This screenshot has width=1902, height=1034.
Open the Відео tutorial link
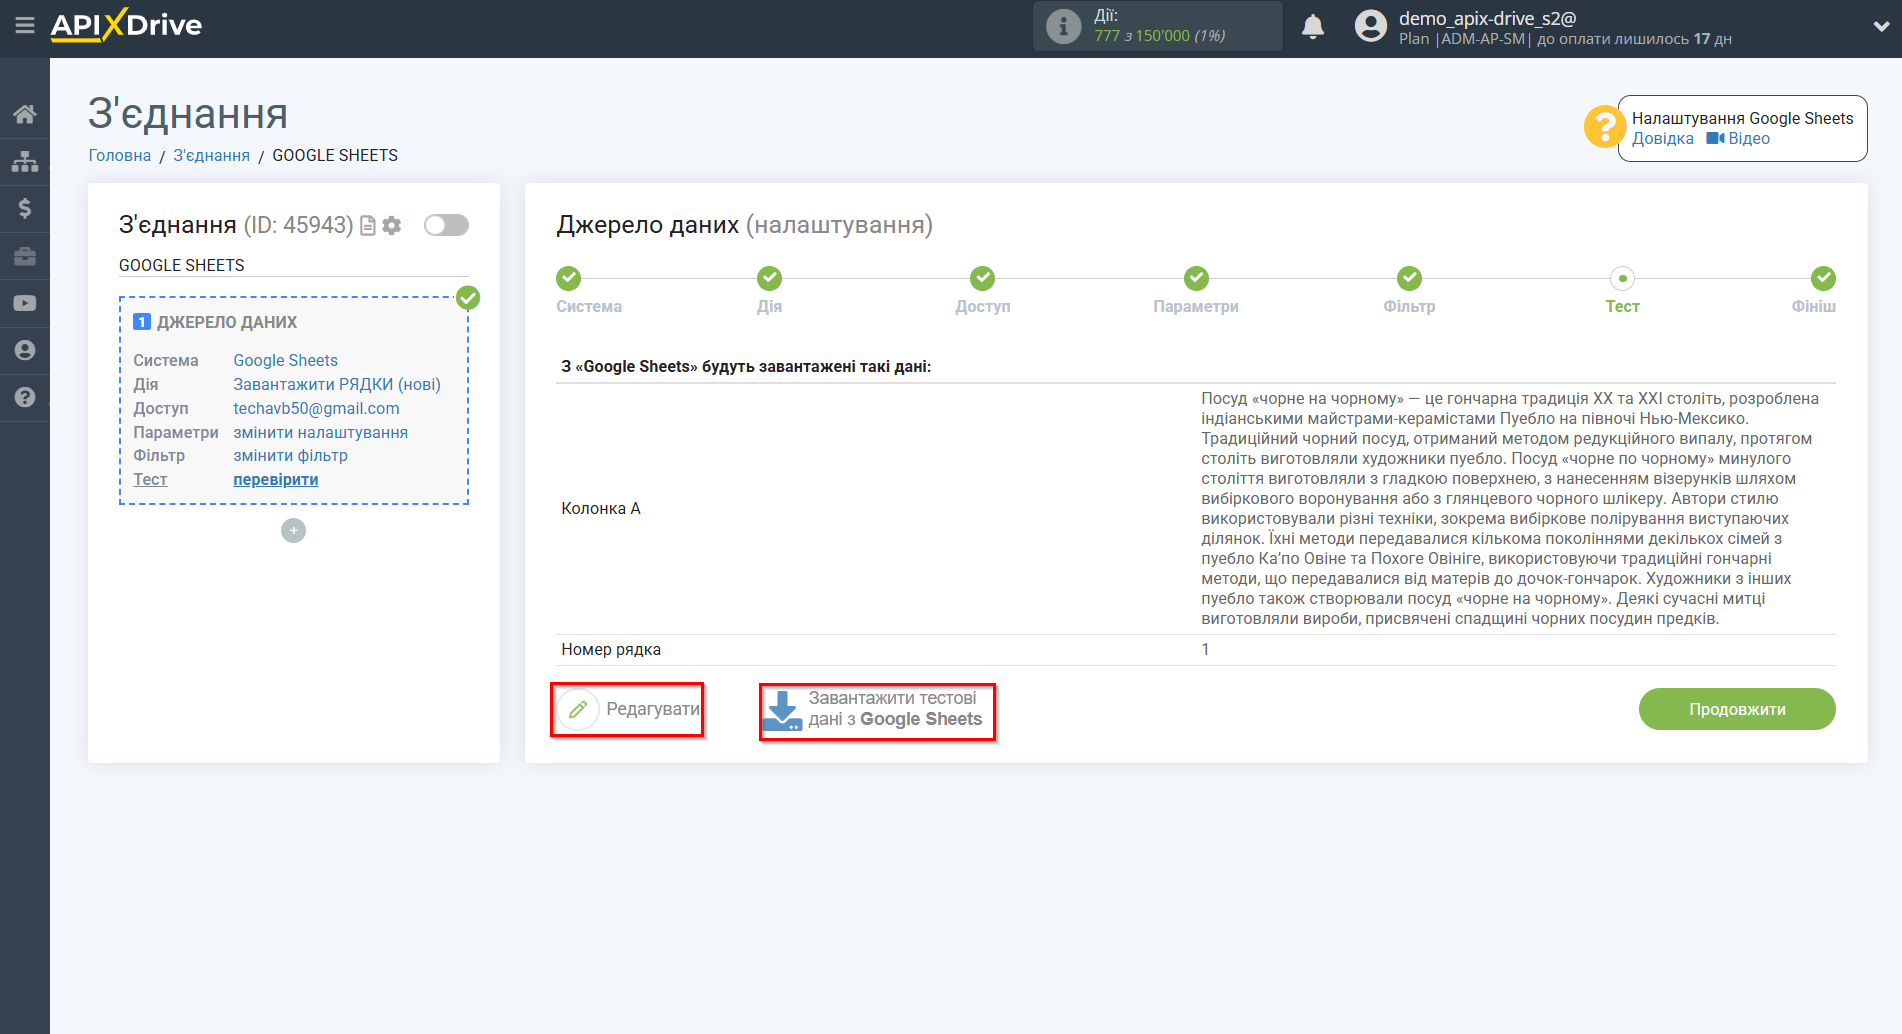[1738, 139]
